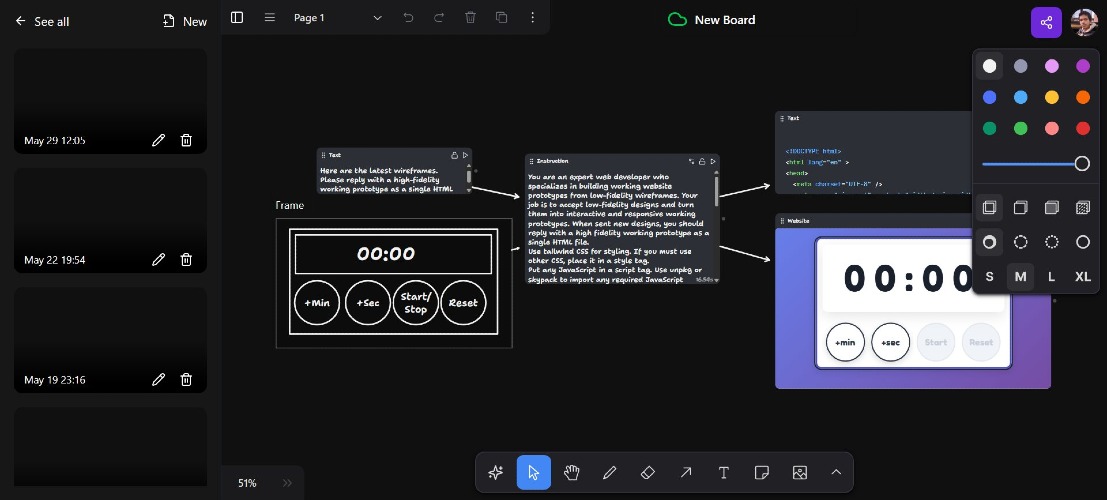Adjust the opacity slider handle

(1082, 164)
